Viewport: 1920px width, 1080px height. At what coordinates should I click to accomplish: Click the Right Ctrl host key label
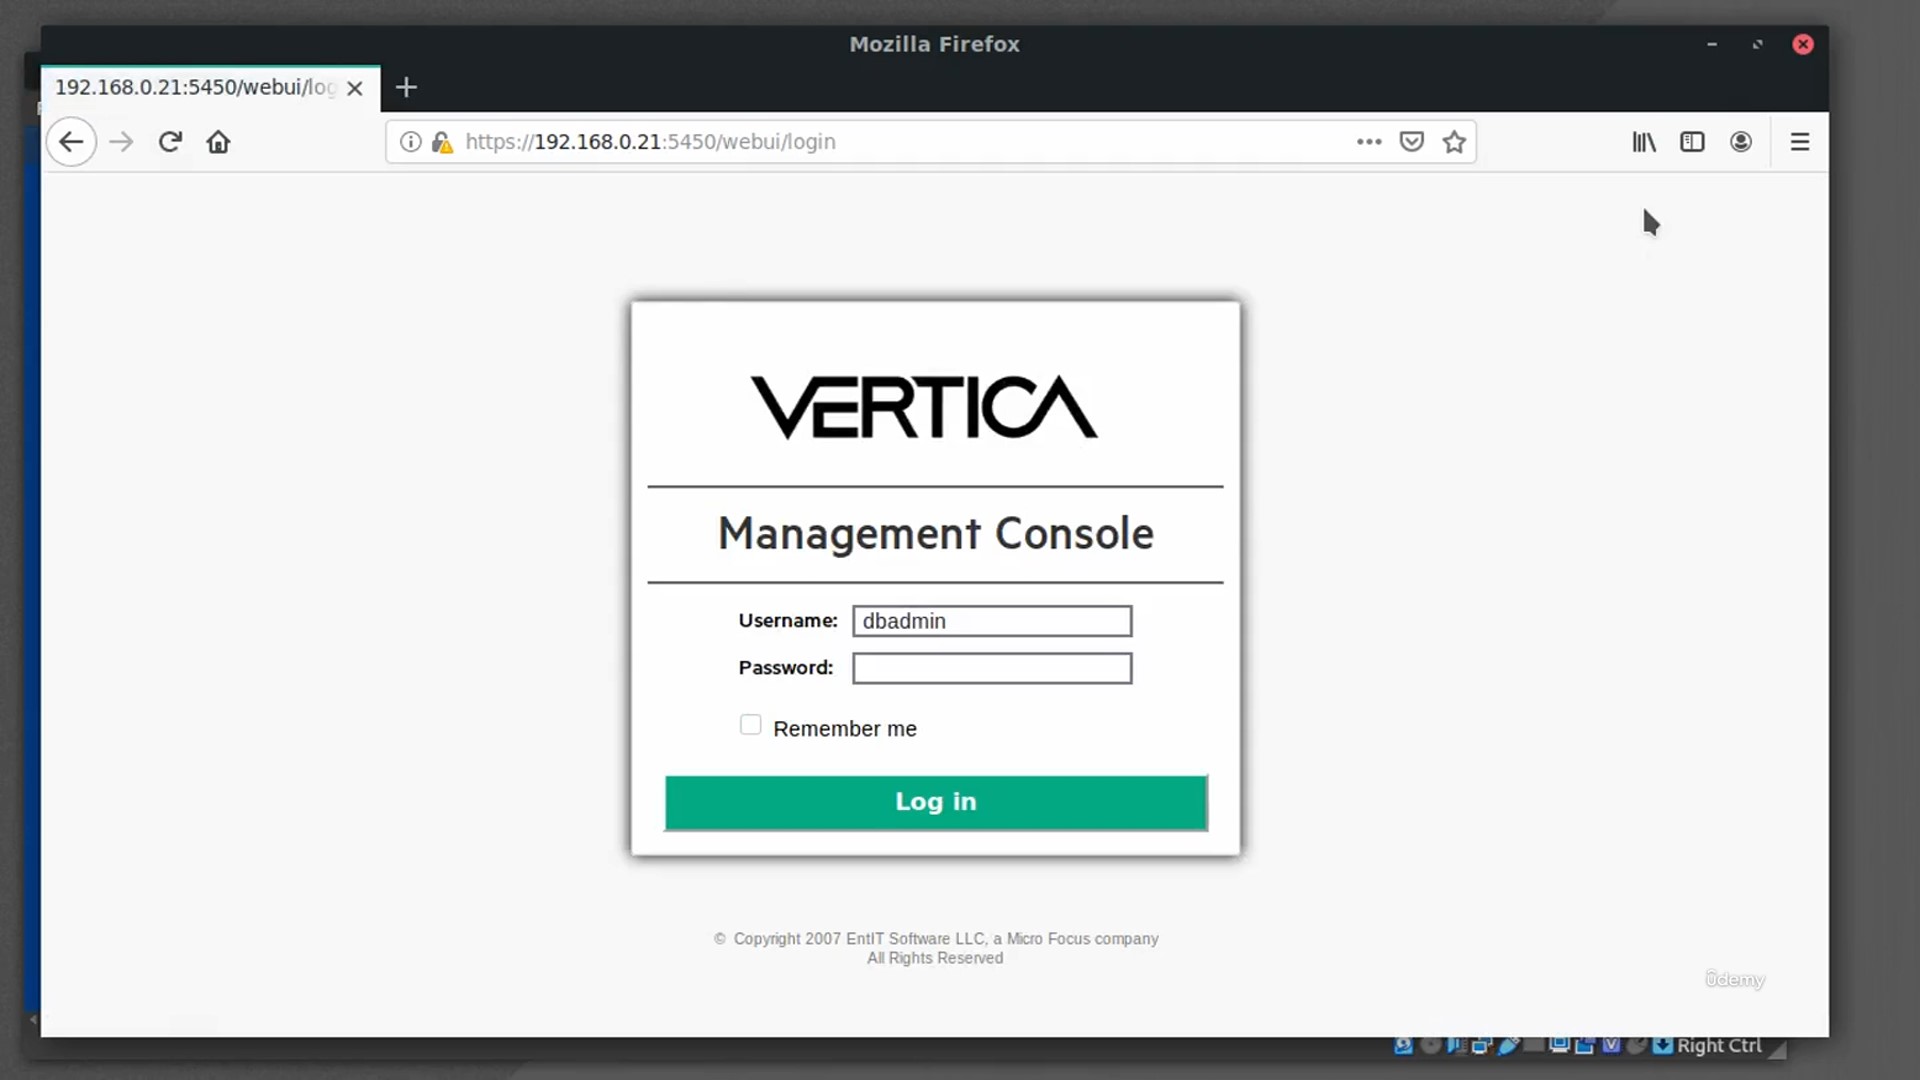point(1719,1046)
